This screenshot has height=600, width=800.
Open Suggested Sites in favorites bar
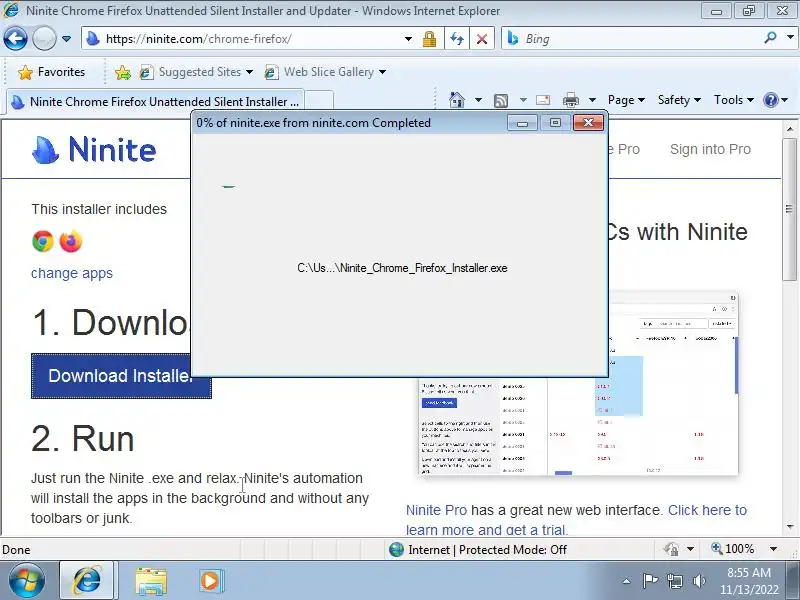point(196,72)
